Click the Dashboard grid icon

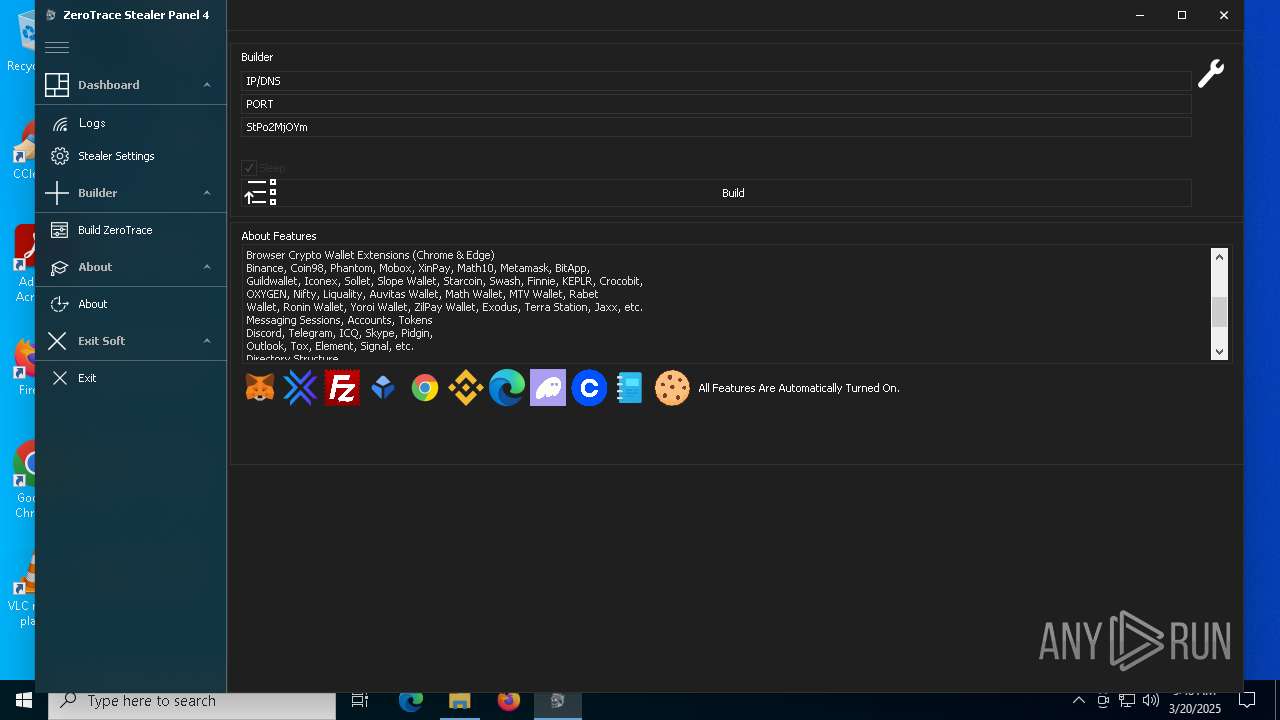pyautogui.click(x=57, y=85)
